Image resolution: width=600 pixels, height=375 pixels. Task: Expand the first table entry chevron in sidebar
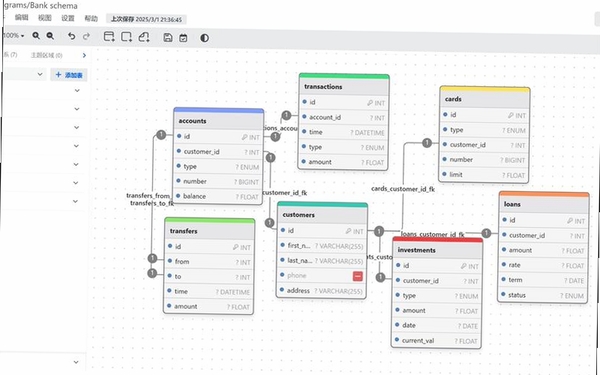[77, 91]
